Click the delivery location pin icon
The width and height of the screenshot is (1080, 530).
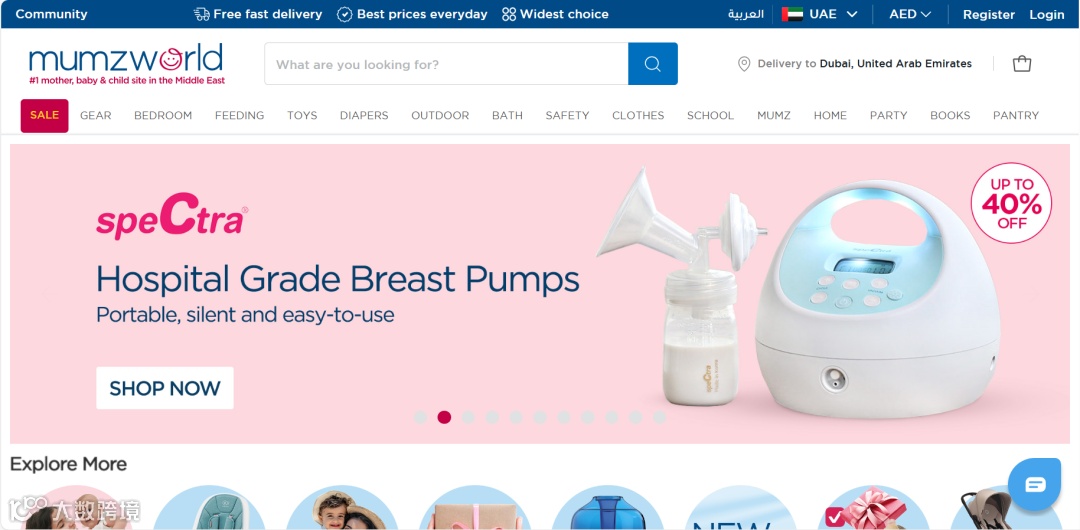pos(744,64)
